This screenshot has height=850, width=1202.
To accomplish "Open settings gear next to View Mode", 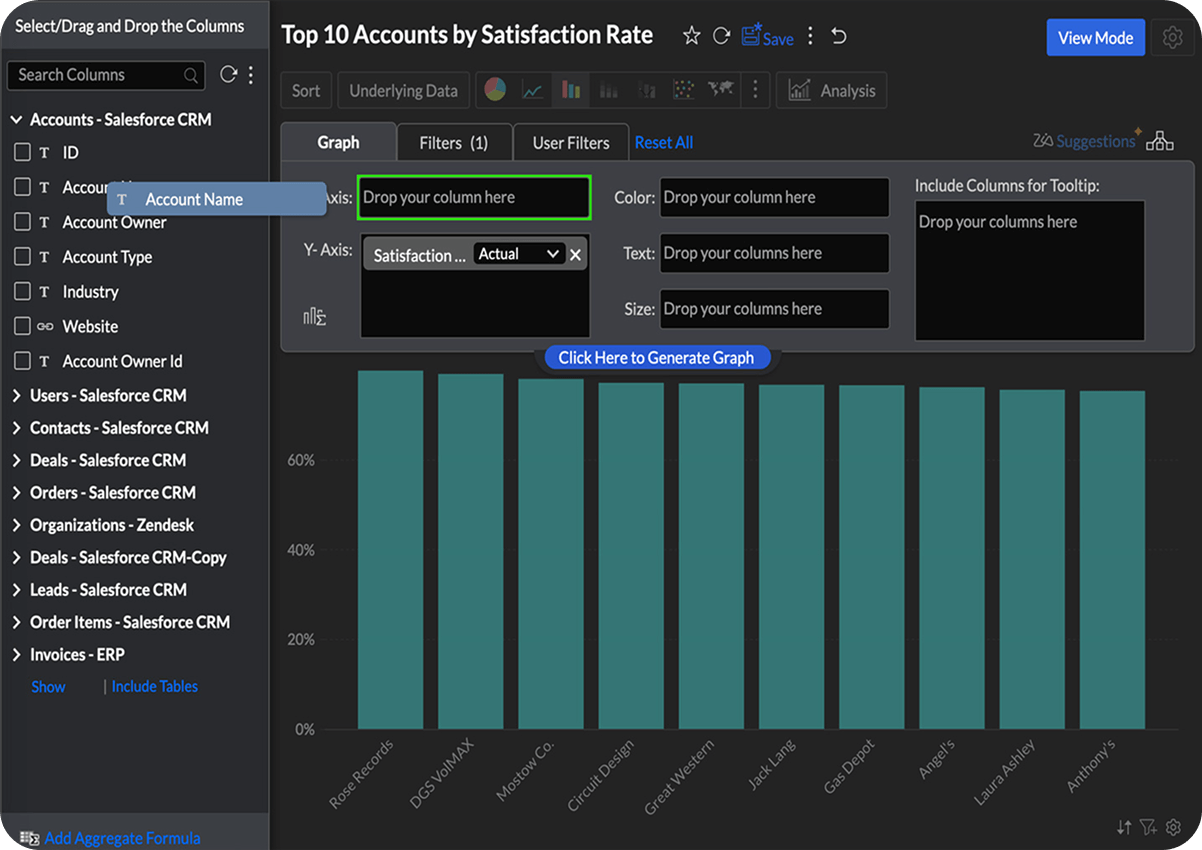I will (1172, 38).
